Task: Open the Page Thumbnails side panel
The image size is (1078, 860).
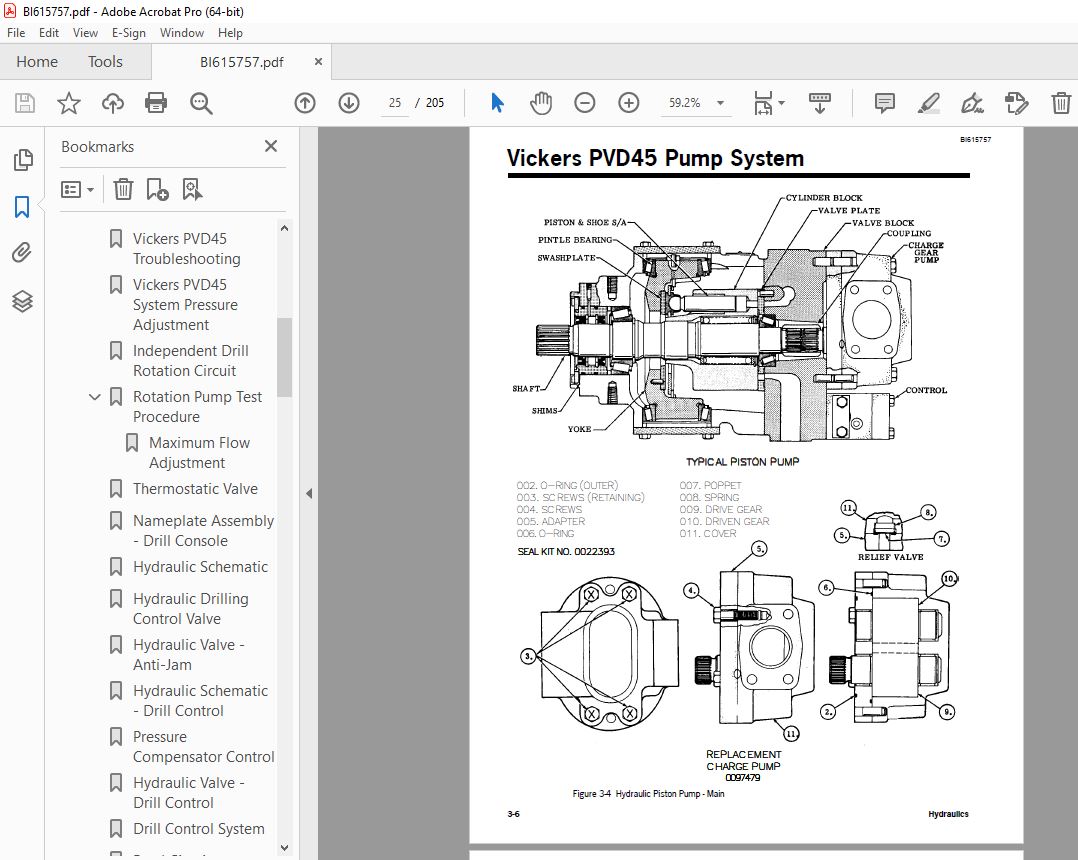Action: 23,159
